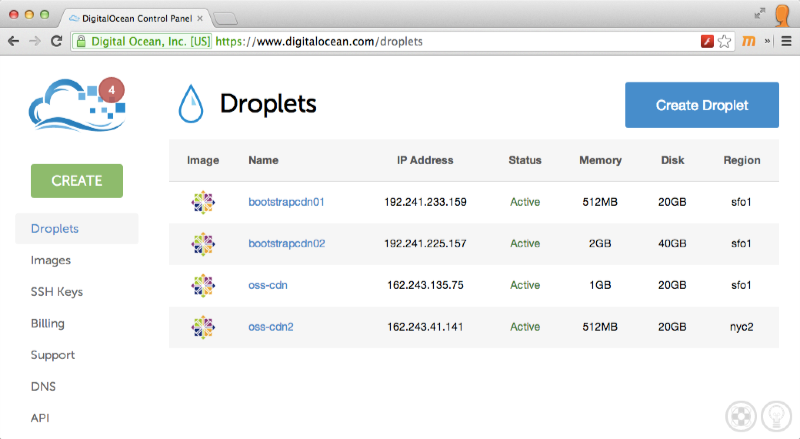This screenshot has height=439, width=800.
Task: Click the CentOS image icon for oss-cdn row
Action: tap(203, 285)
